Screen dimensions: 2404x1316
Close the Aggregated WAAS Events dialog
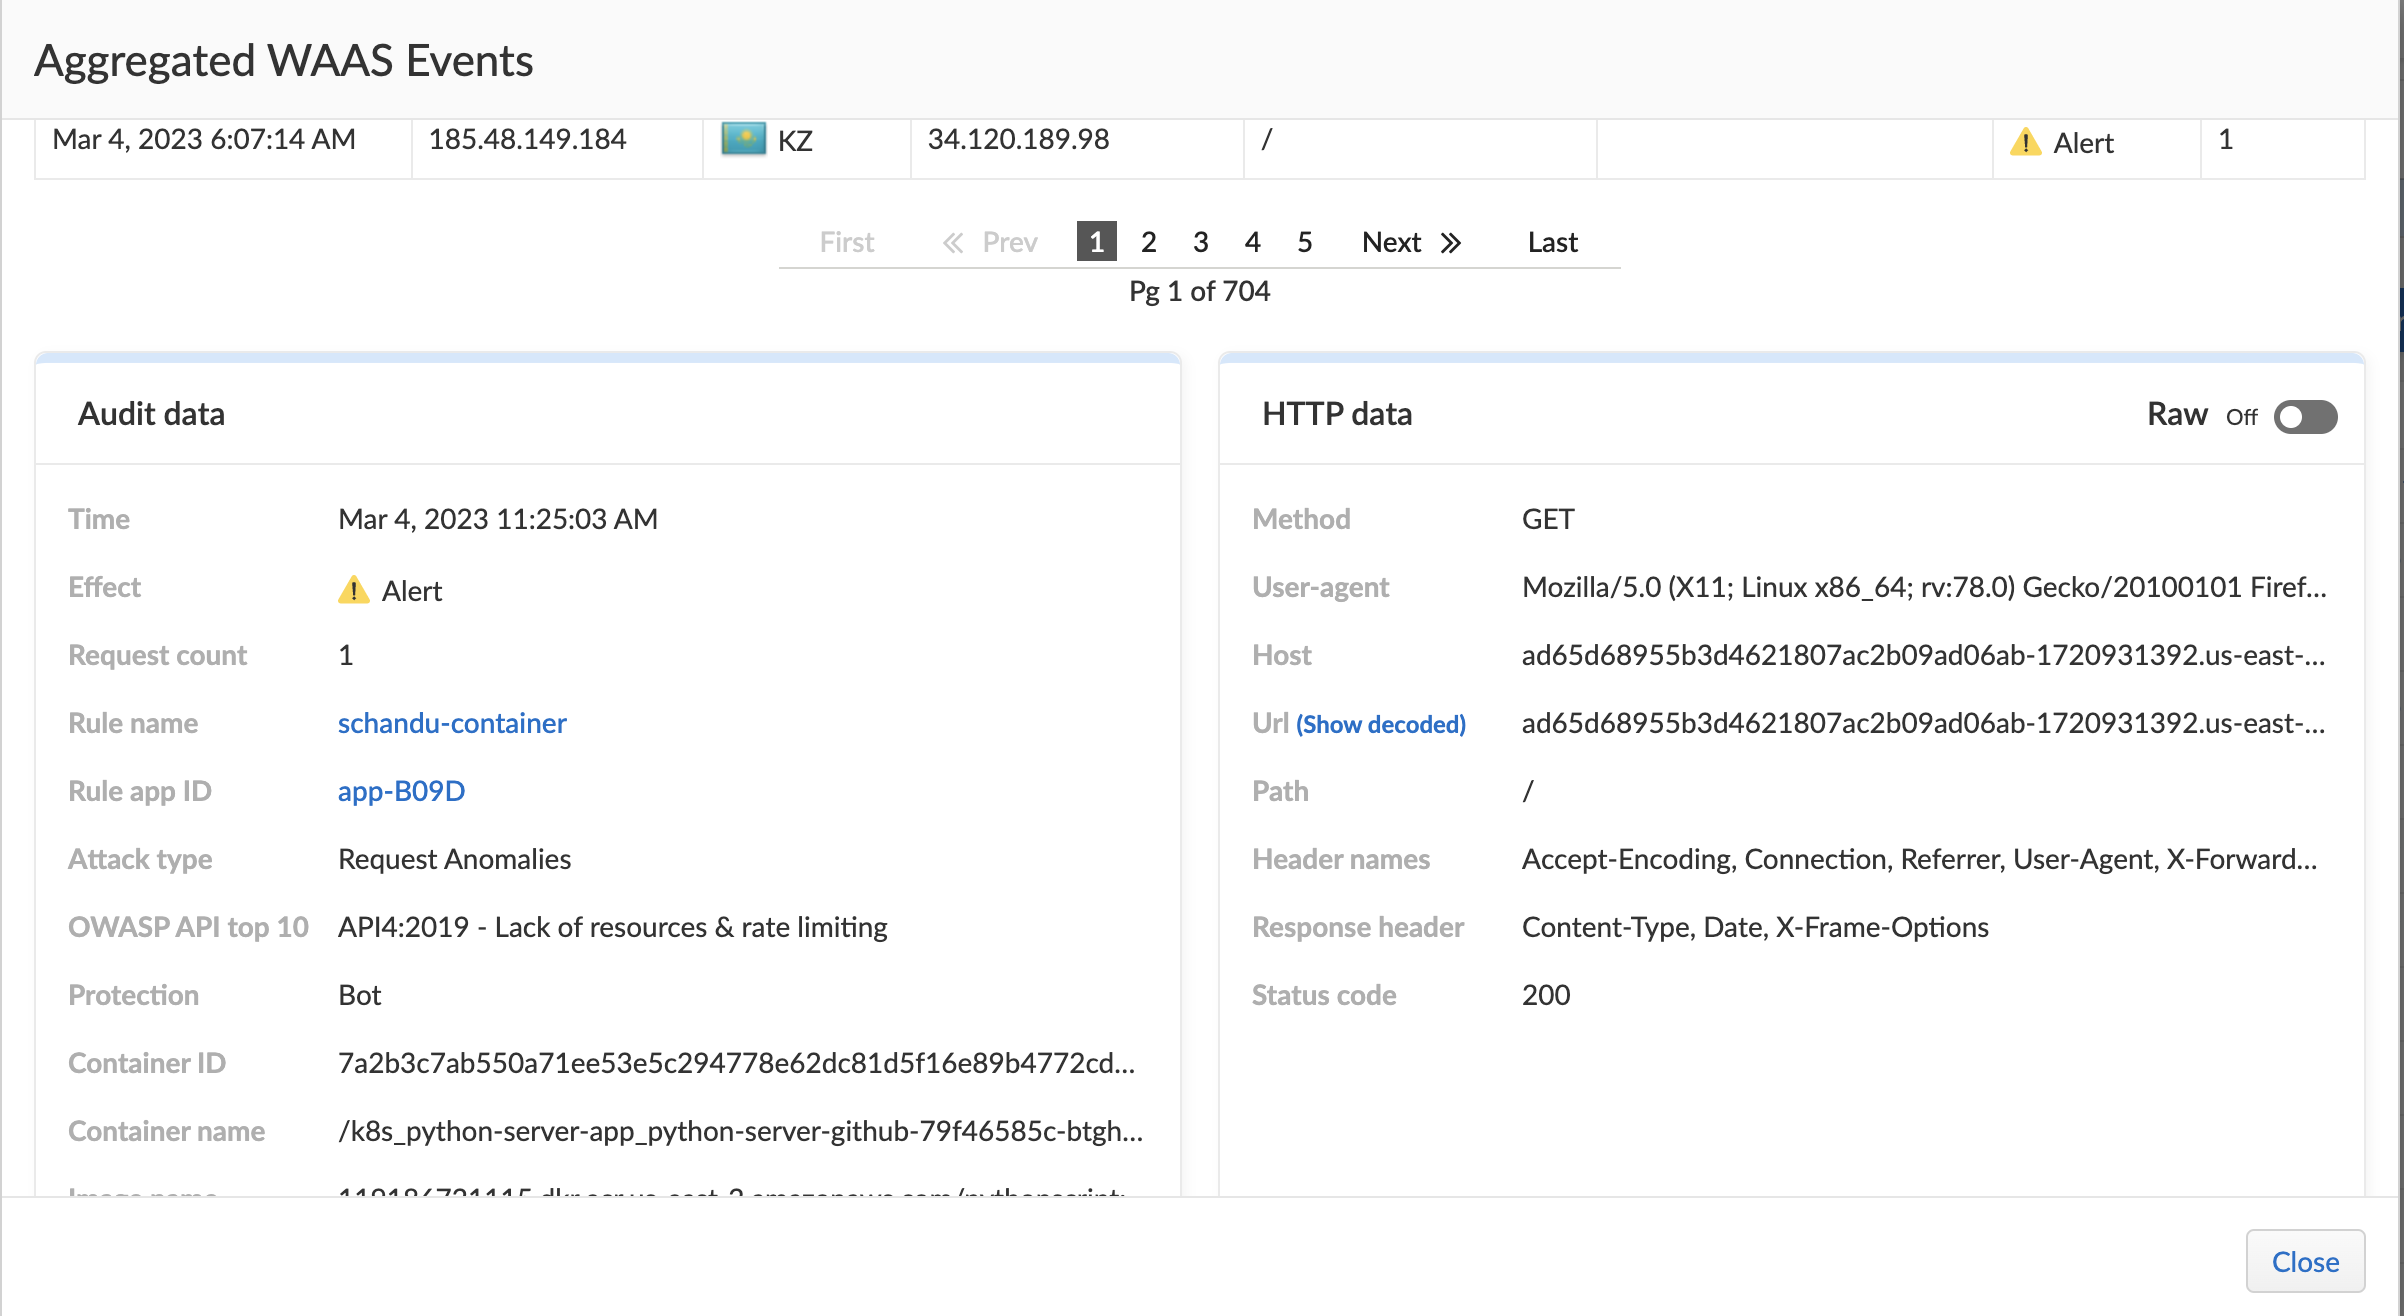coord(2304,1261)
